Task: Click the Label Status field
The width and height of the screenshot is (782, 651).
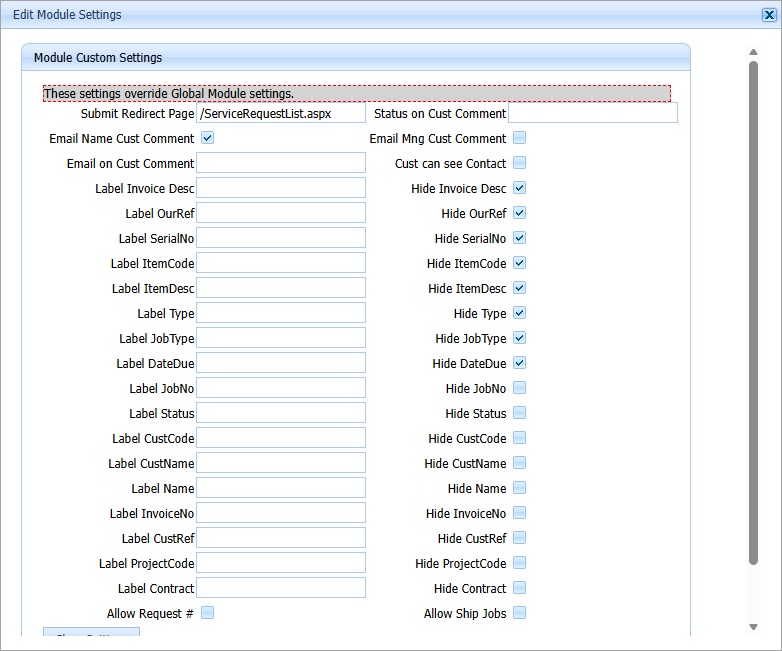Action: click(x=281, y=413)
